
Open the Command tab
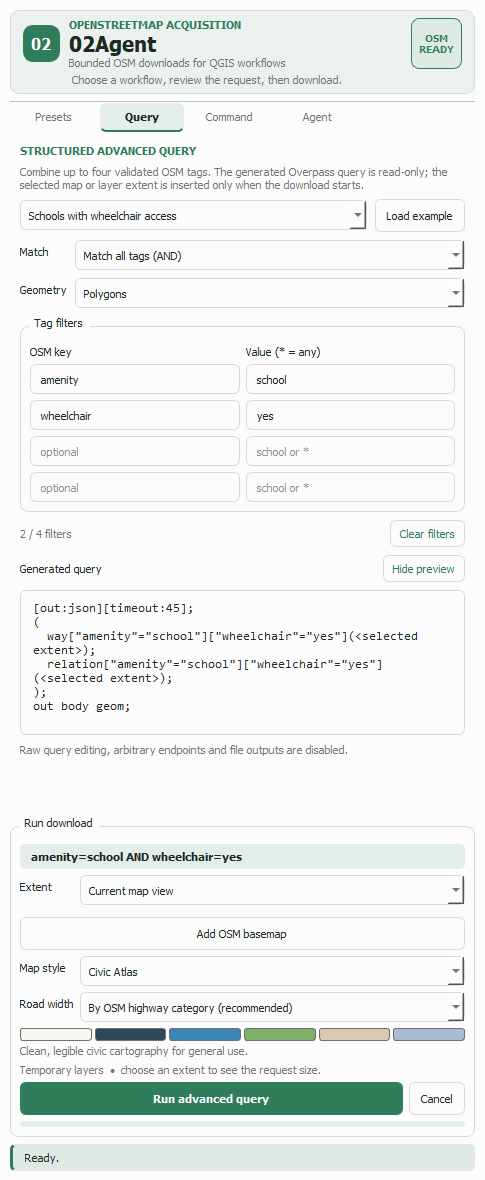coord(229,117)
